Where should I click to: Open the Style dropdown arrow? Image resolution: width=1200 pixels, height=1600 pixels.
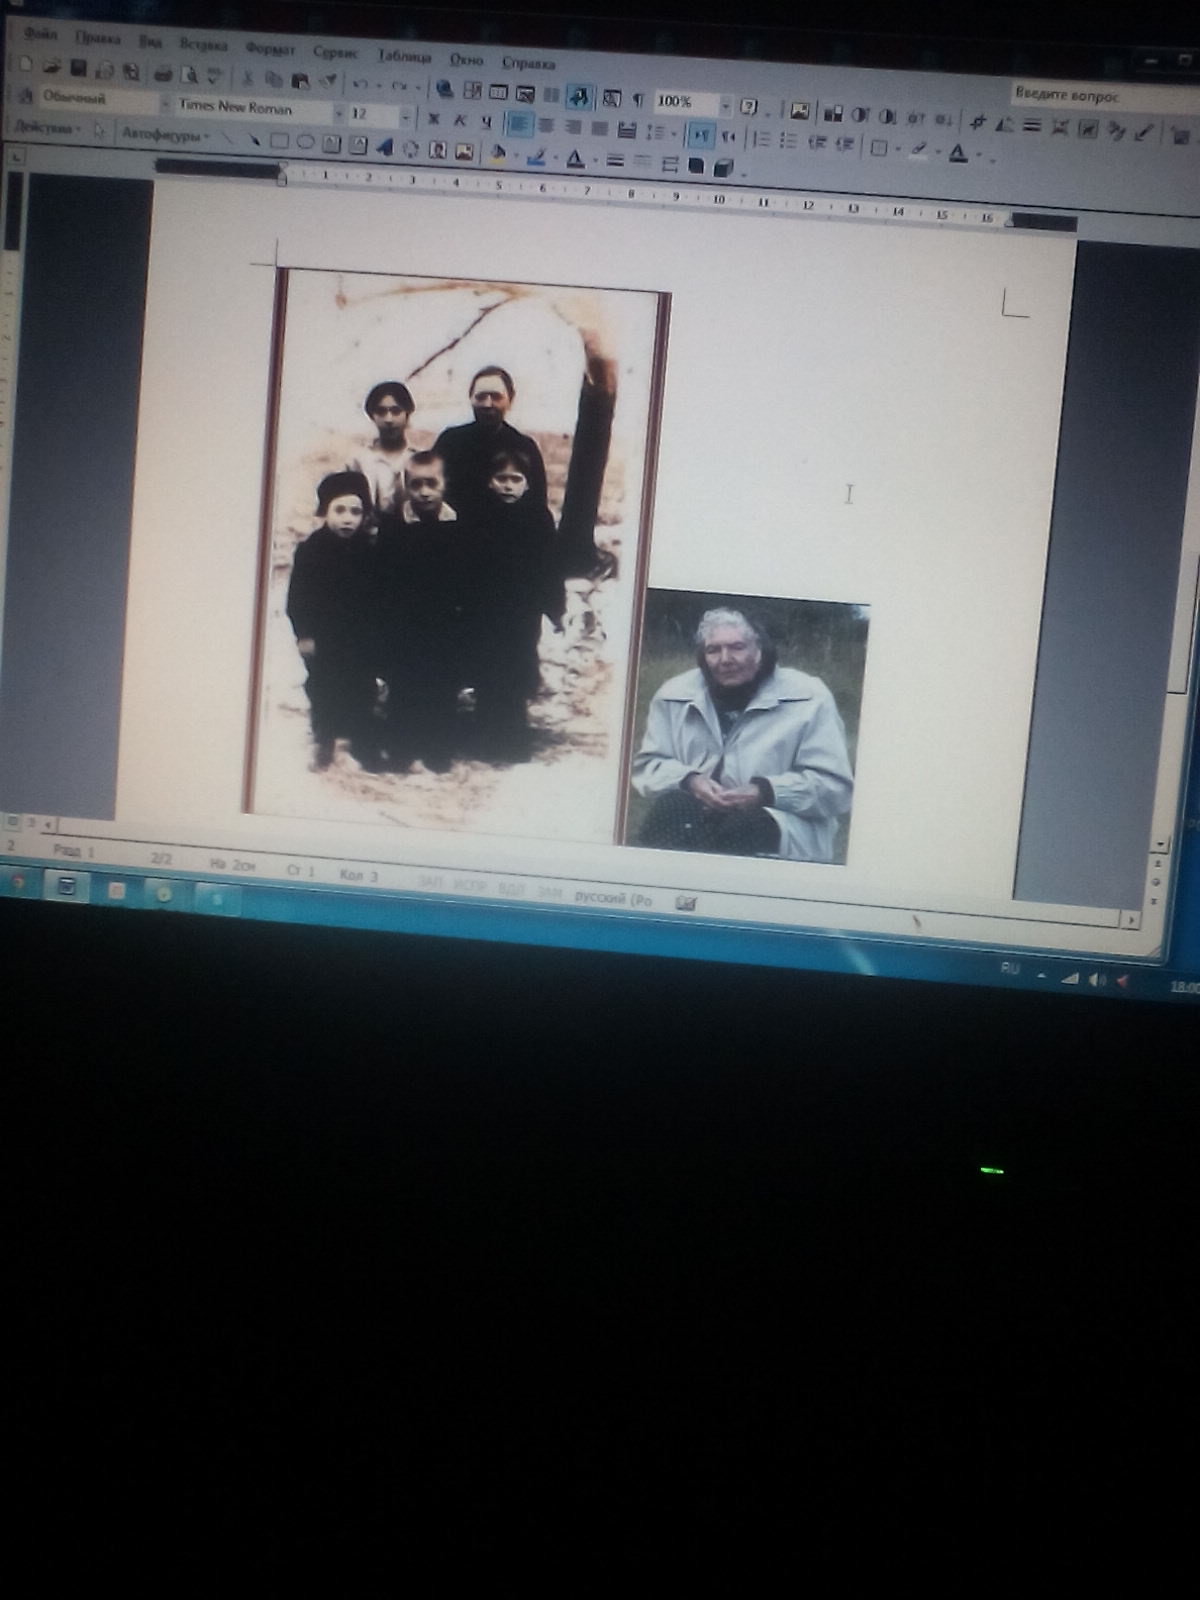[x=164, y=103]
